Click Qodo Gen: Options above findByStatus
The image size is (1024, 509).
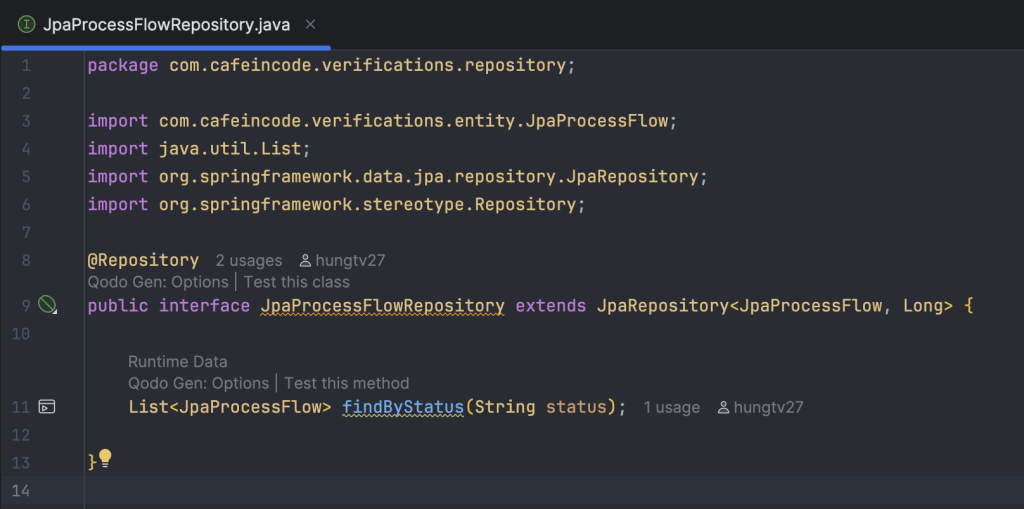[199, 383]
